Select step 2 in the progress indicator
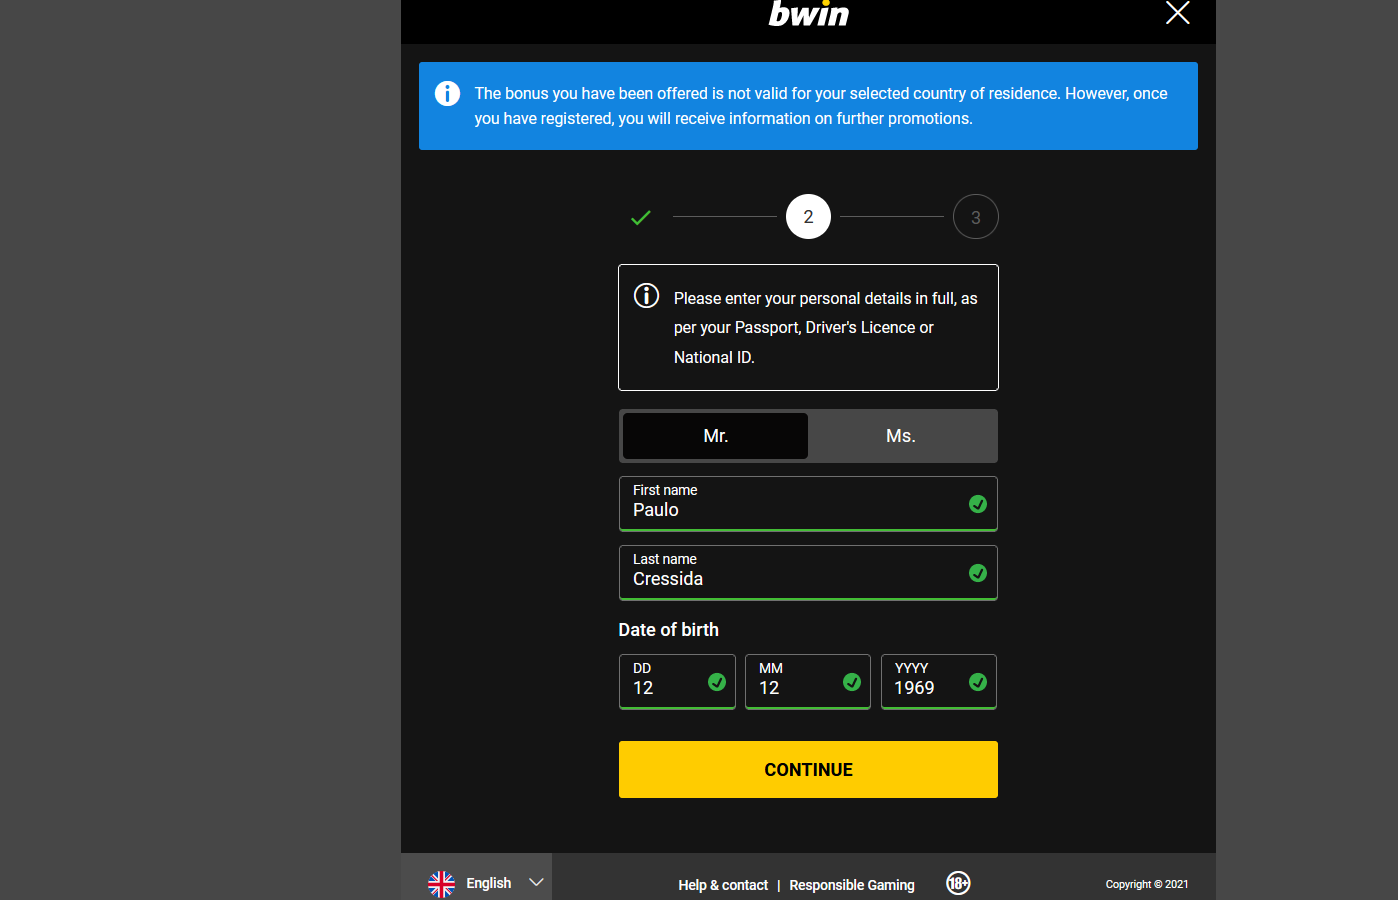The height and width of the screenshot is (900, 1398). 808,216
